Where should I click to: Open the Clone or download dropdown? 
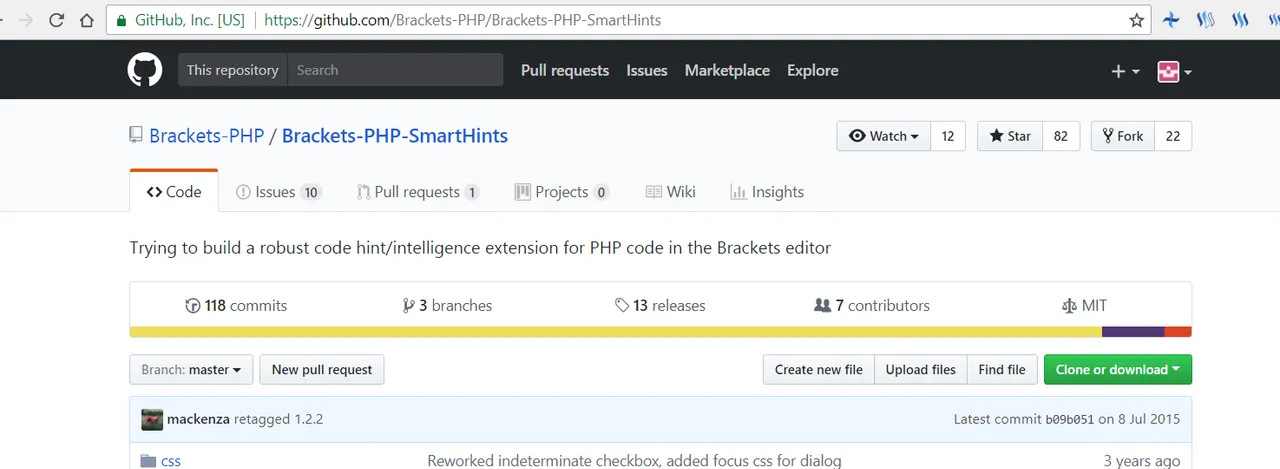[x=1118, y=369]
